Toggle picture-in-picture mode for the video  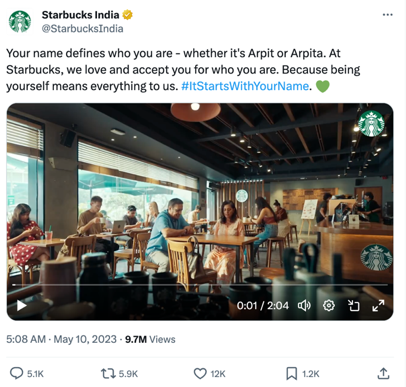tap(353, 305)
